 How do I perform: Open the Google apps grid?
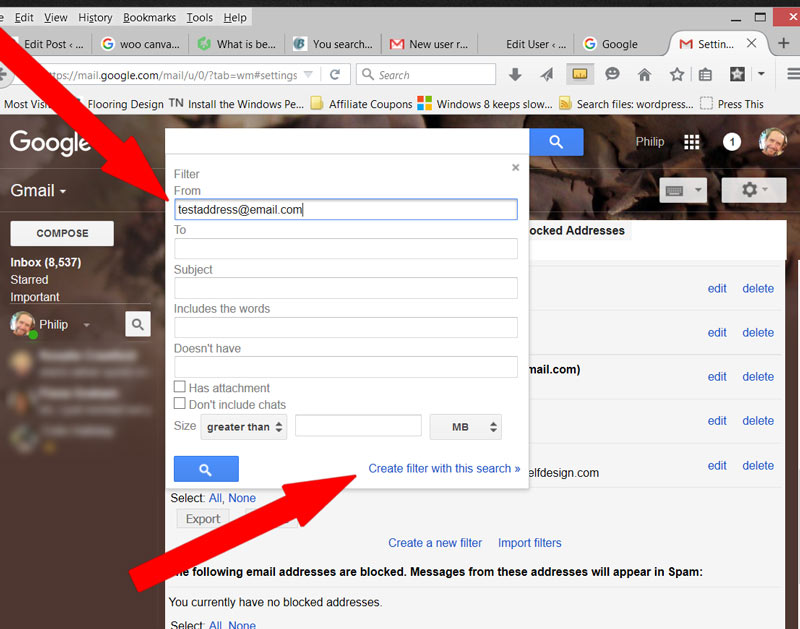[x=691, y=142]
